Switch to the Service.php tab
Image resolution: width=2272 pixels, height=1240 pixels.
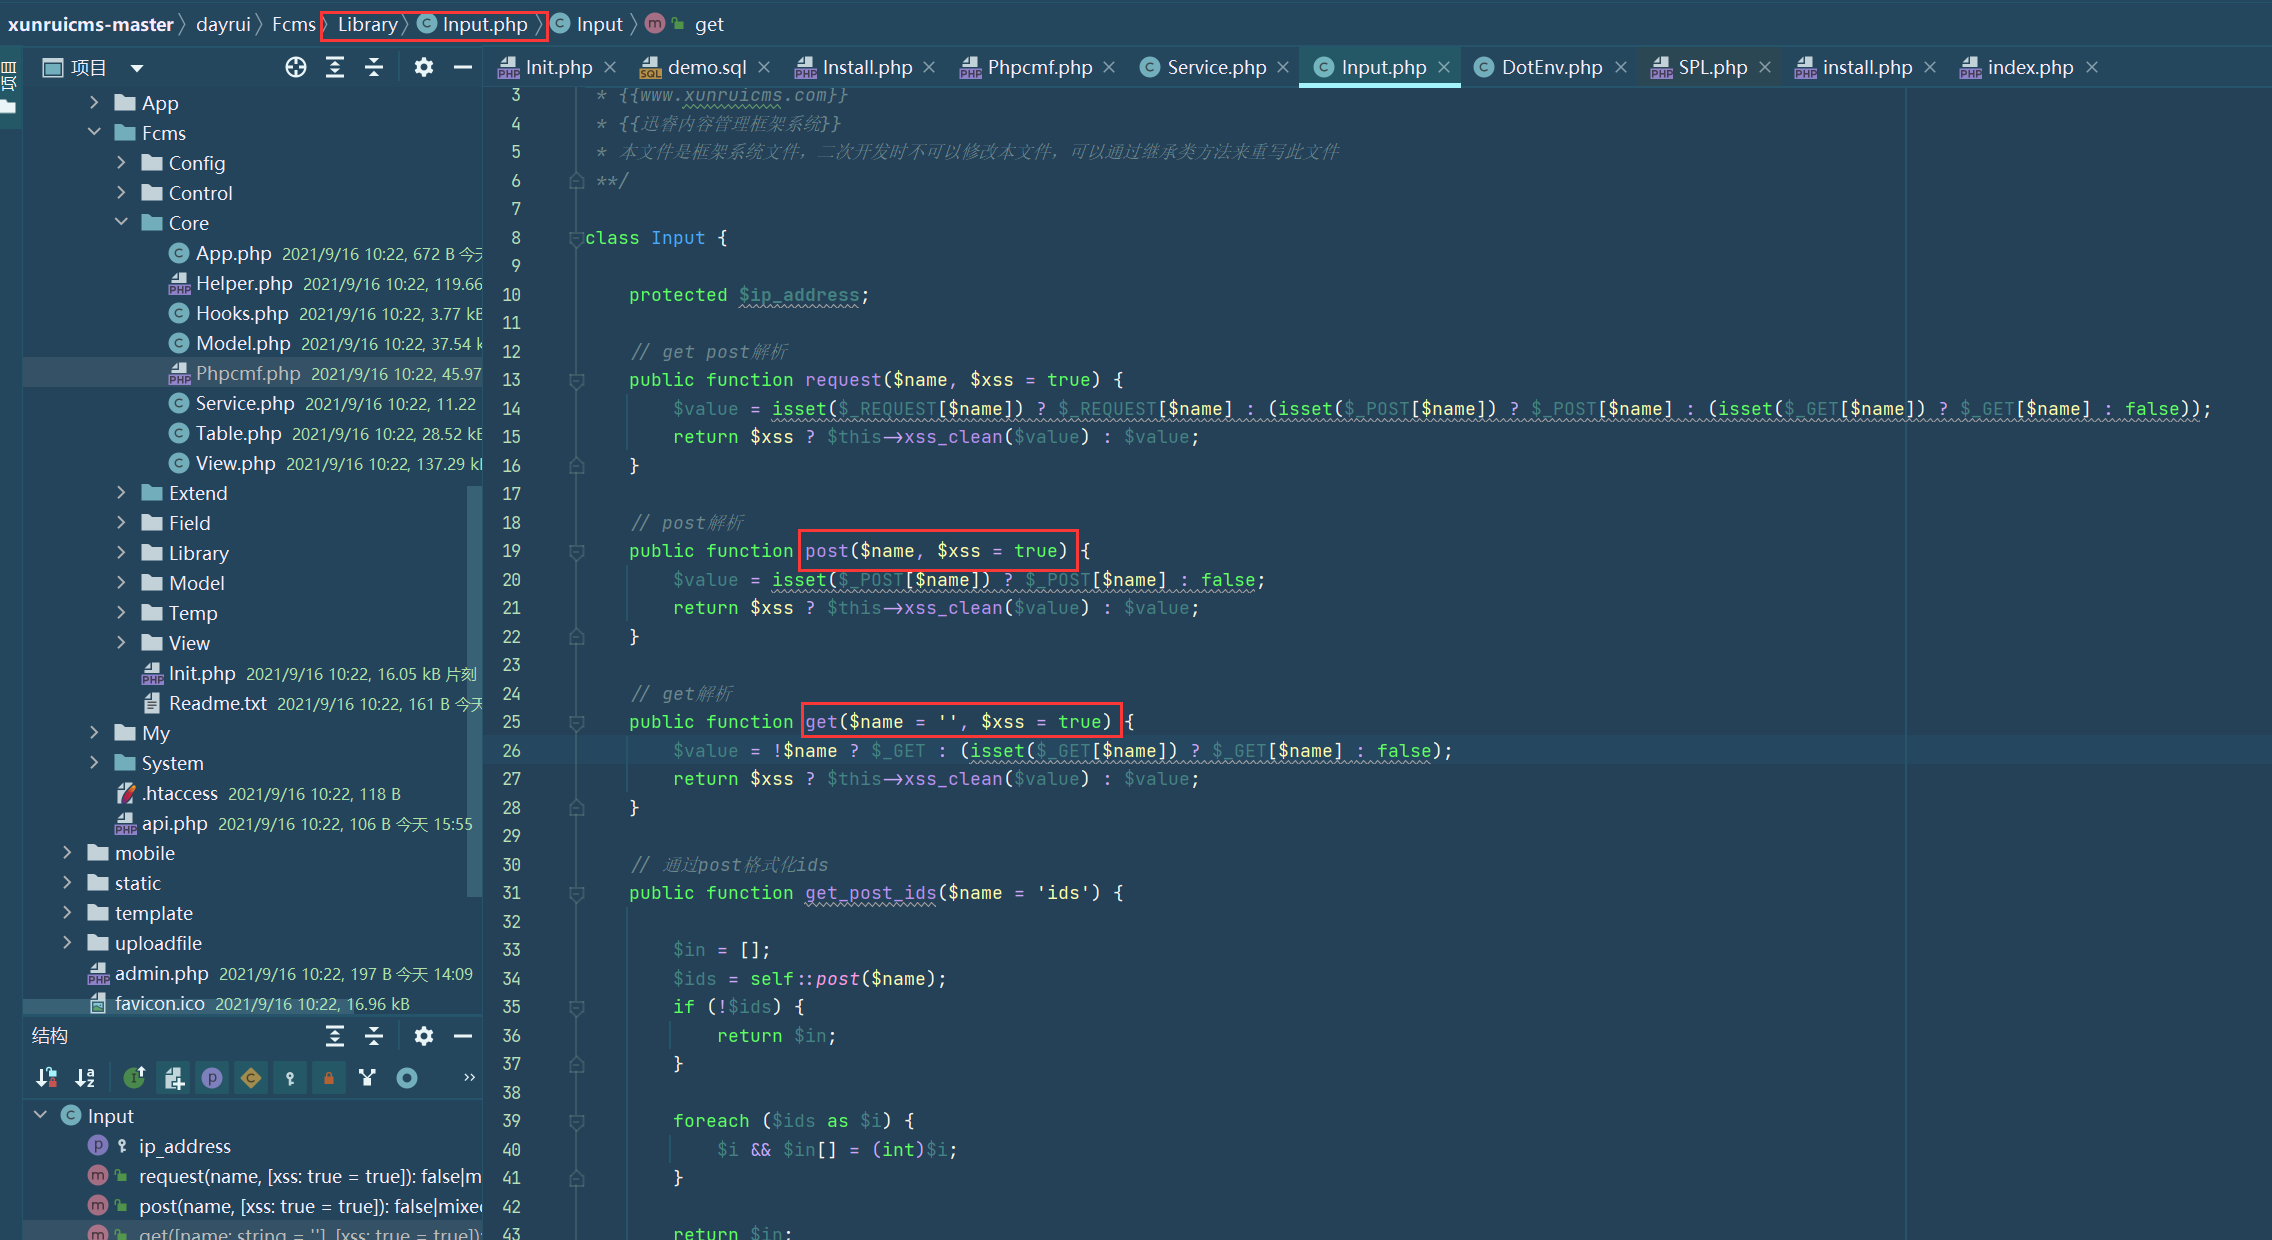tap(1216, 67)
